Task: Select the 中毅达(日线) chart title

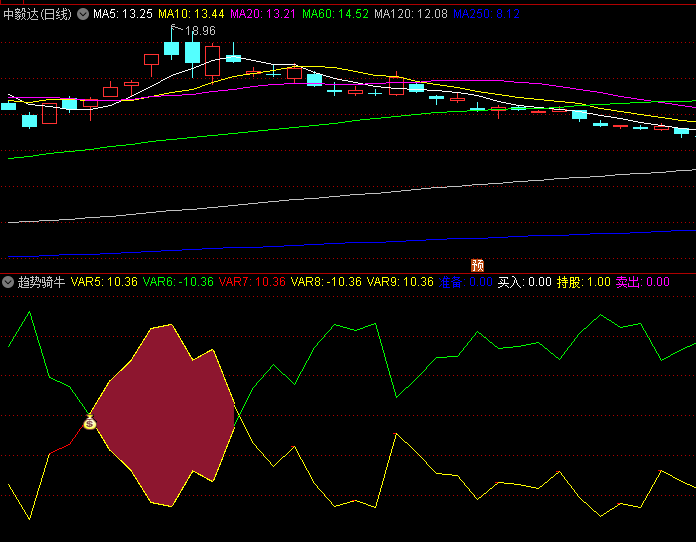Action: click(x=38, y=14)
